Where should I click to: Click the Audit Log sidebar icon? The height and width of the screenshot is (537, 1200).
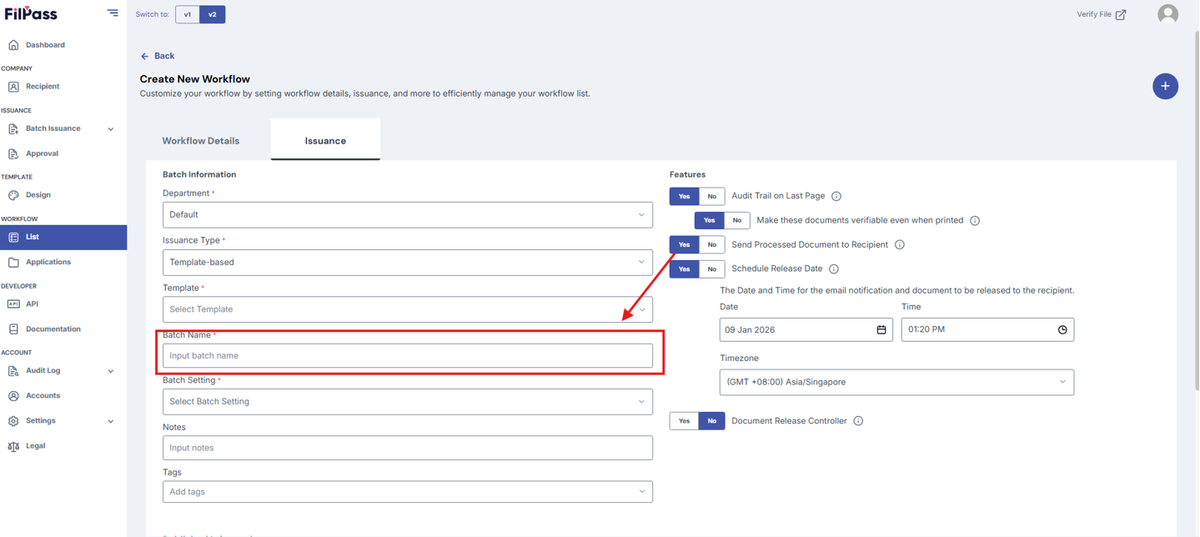point(13,371)
